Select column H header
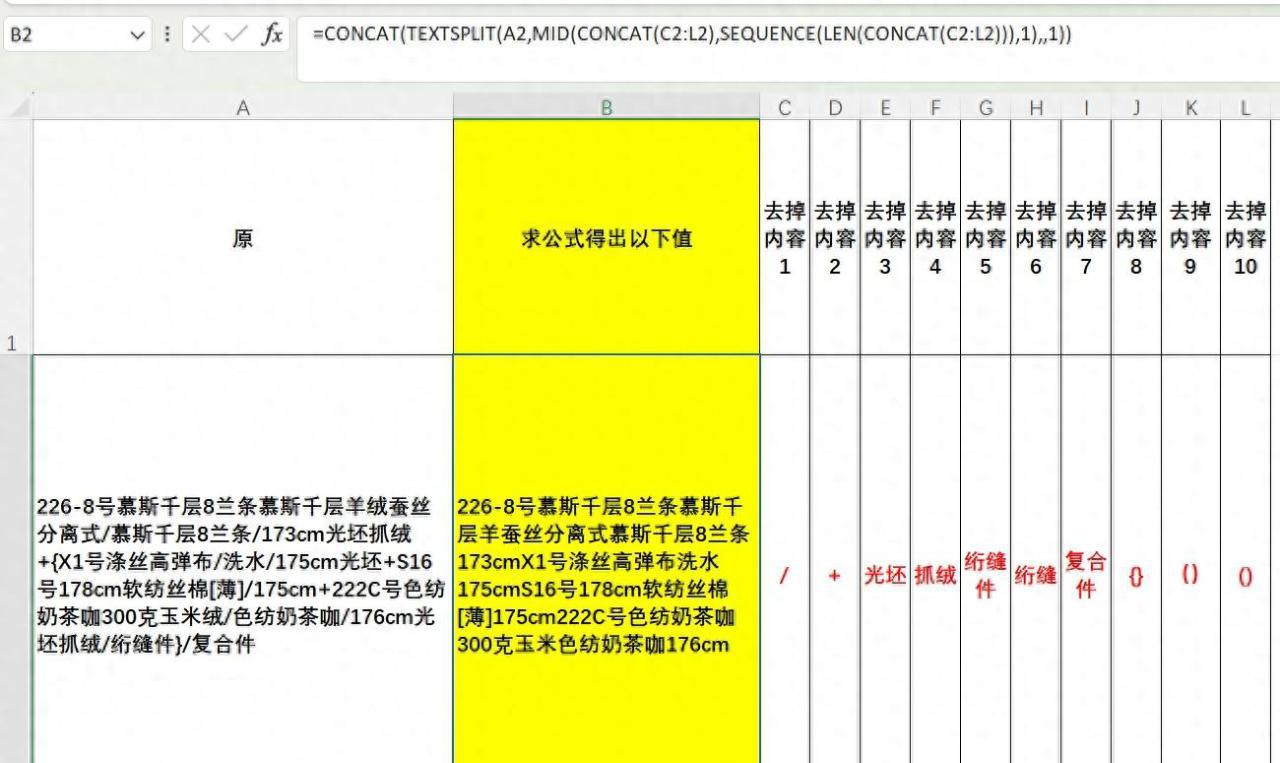The width and height of the screenshot is (1280, 763). (1036, 107)
